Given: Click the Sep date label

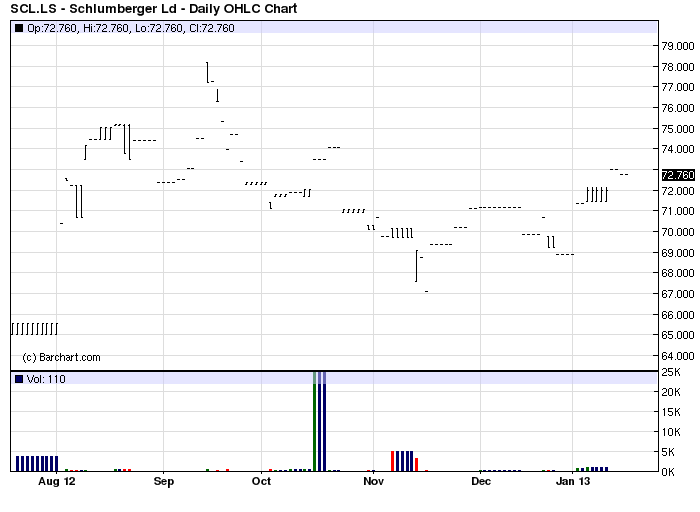Looking at the screenshot, I should pyautogui.click(x=163, y=481).
